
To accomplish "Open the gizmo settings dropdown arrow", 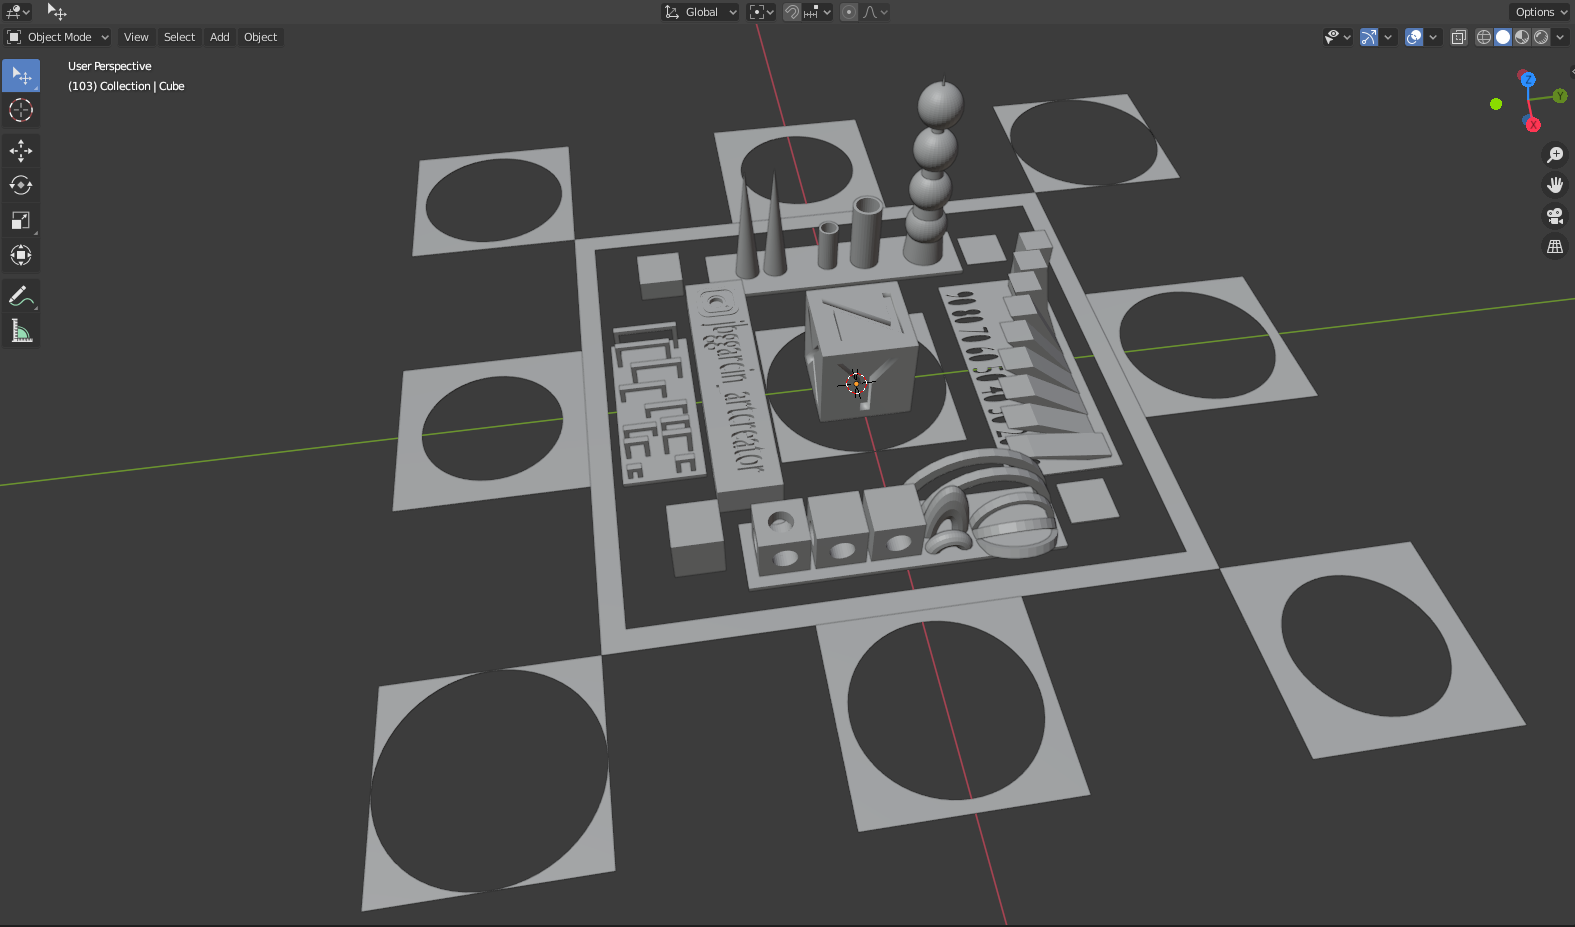I will (x=1388, y=37).
